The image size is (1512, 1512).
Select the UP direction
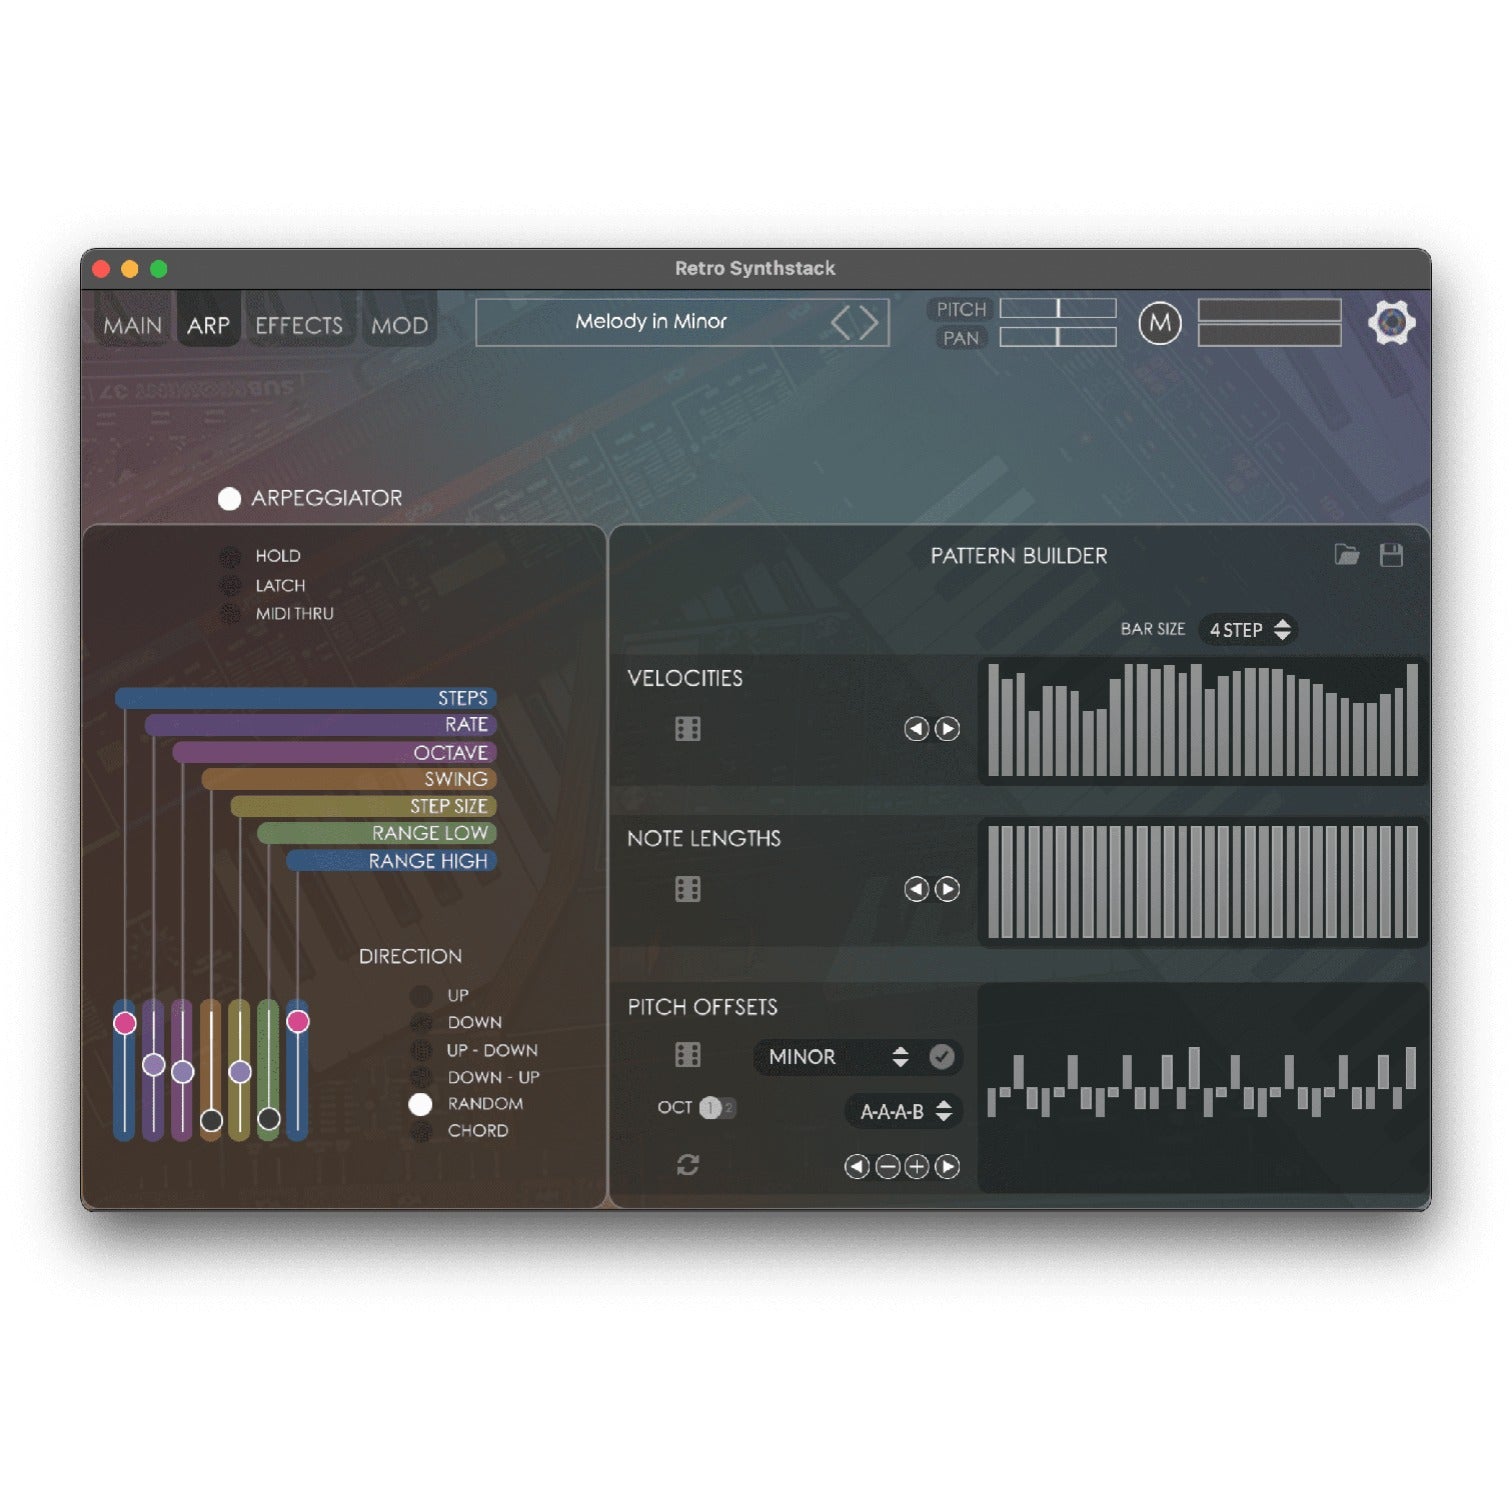tap(421, 996)
